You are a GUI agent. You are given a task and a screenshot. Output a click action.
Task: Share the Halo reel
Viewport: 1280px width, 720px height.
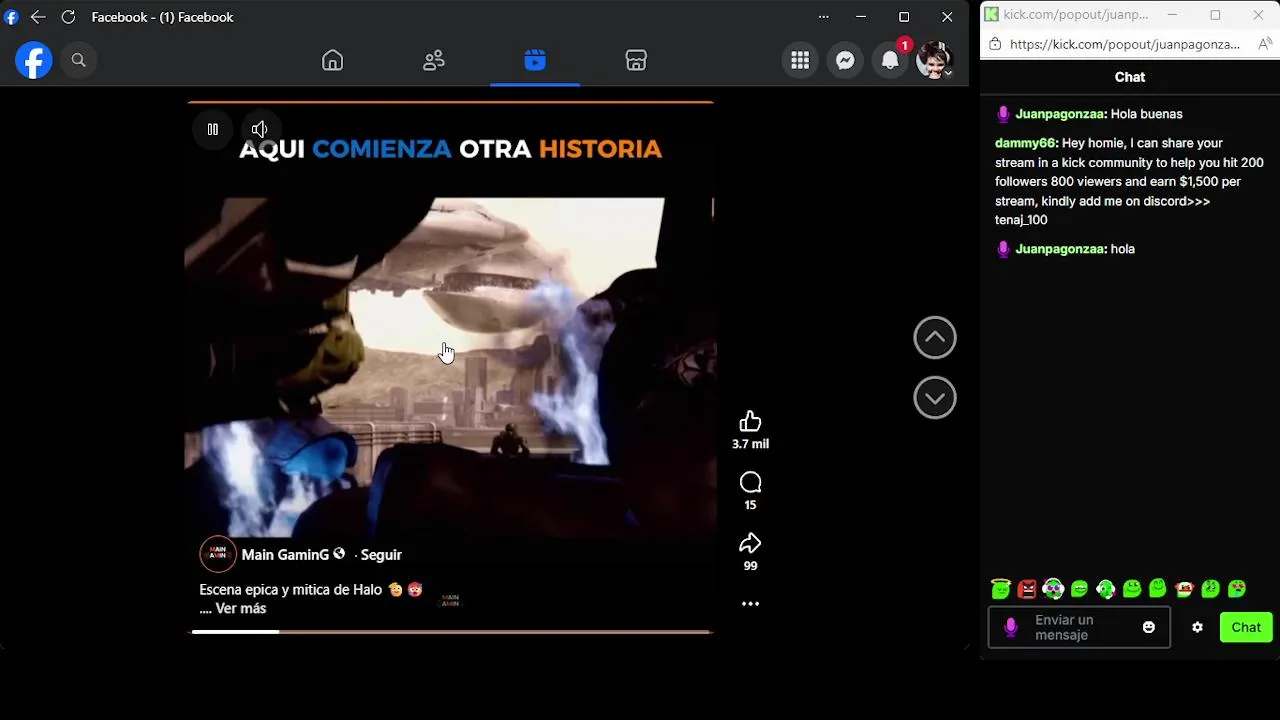click(x=750, y=543)
